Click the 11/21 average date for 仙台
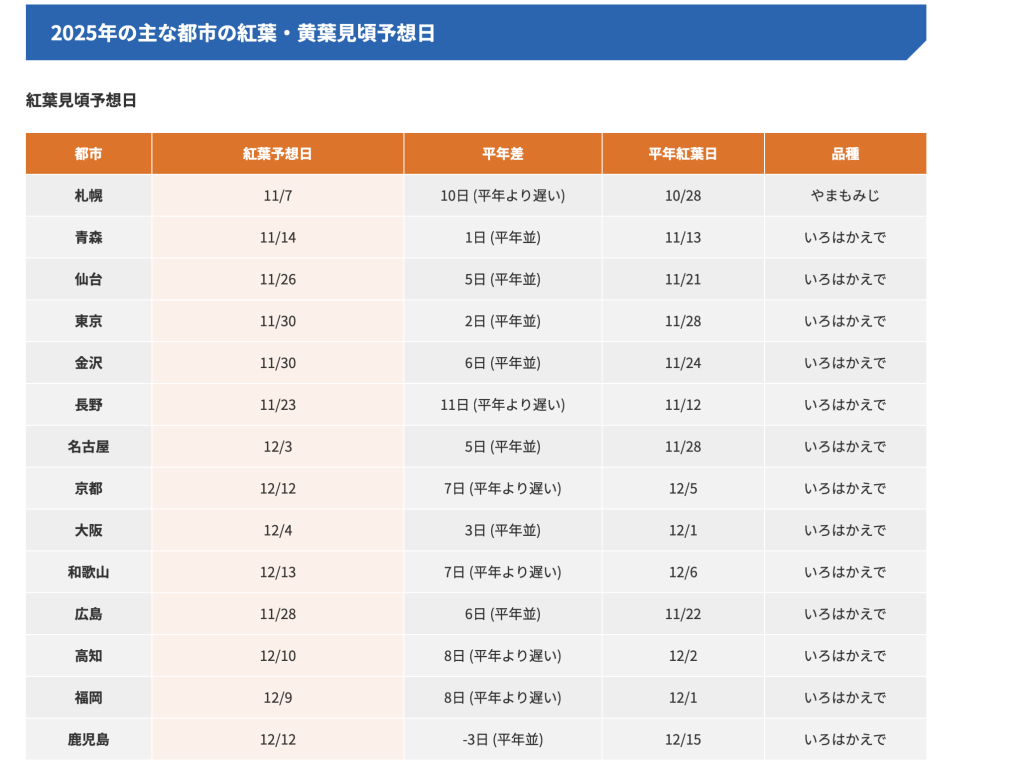This screenshot has height=774, width=1024. [x=682, y=280]
